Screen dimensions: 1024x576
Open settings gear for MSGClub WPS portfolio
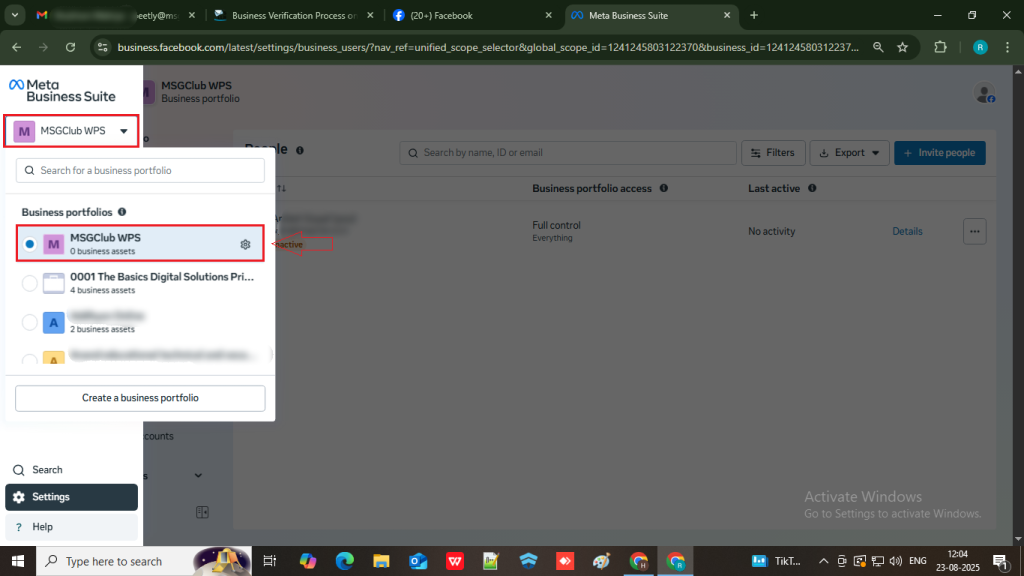(x=245, y=244)
